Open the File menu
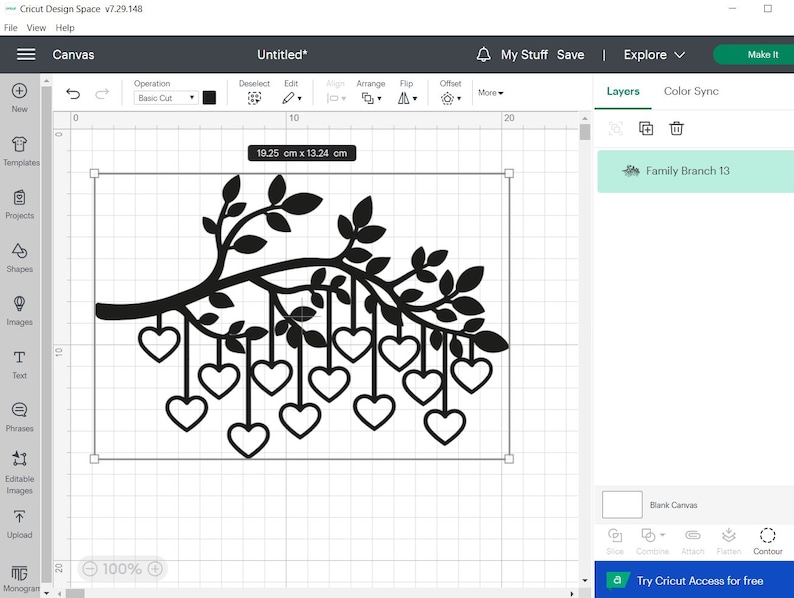 coord(11,28)
